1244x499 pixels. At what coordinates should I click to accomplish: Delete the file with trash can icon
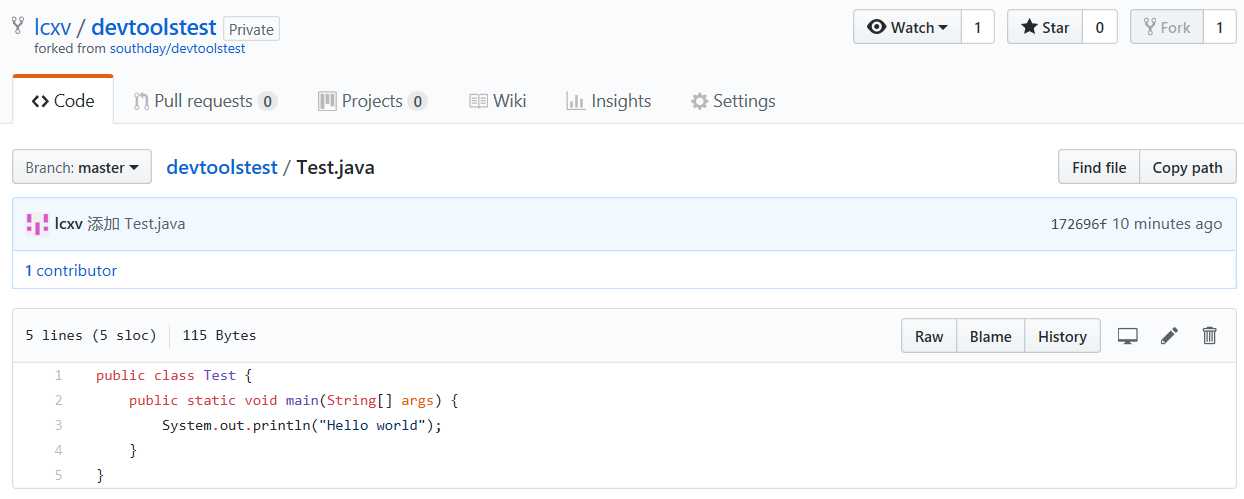click(1209, 336)
